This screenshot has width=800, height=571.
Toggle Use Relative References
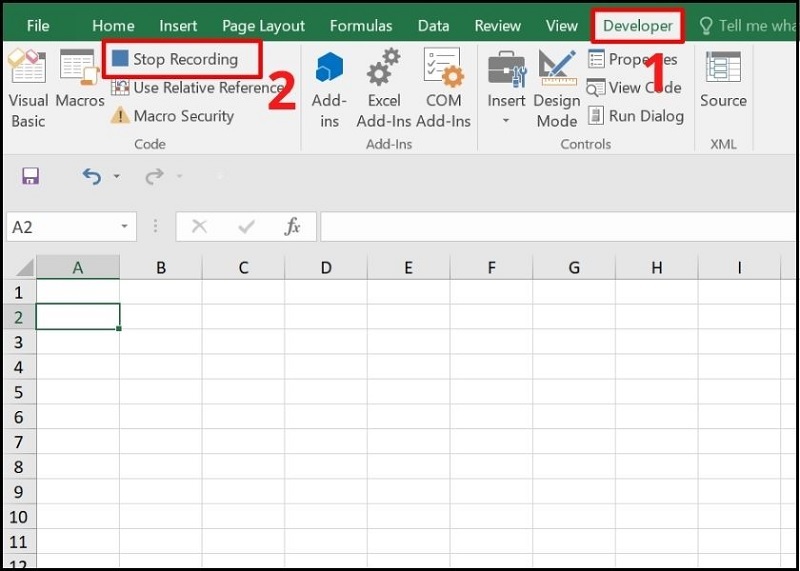[x=196, y=88]
